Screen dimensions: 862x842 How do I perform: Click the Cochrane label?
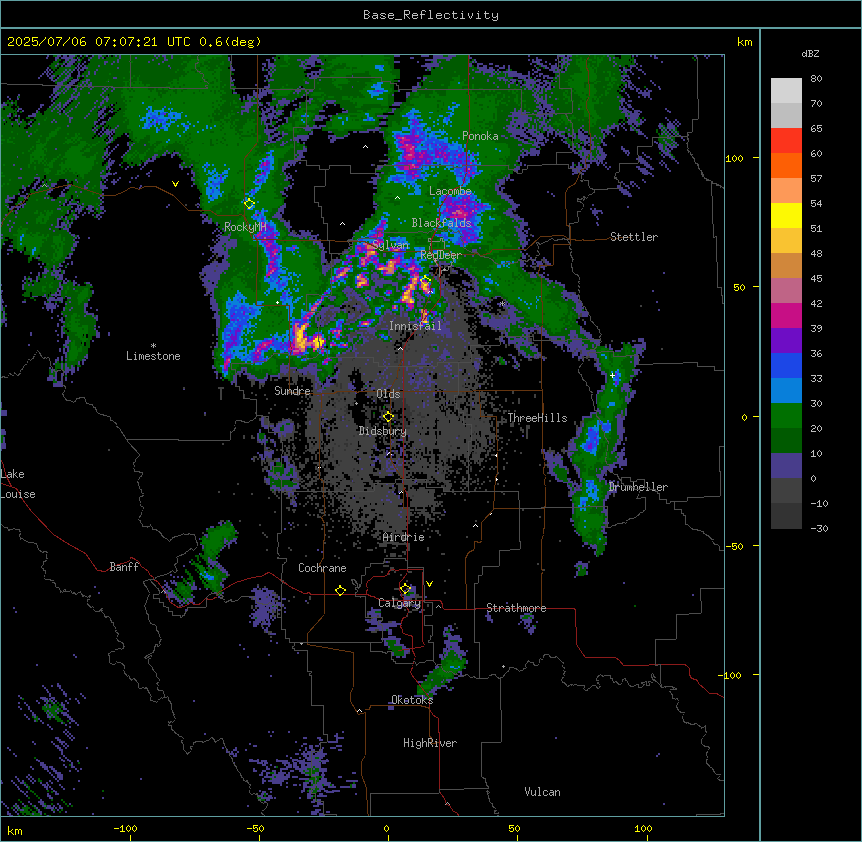[322, 568]
